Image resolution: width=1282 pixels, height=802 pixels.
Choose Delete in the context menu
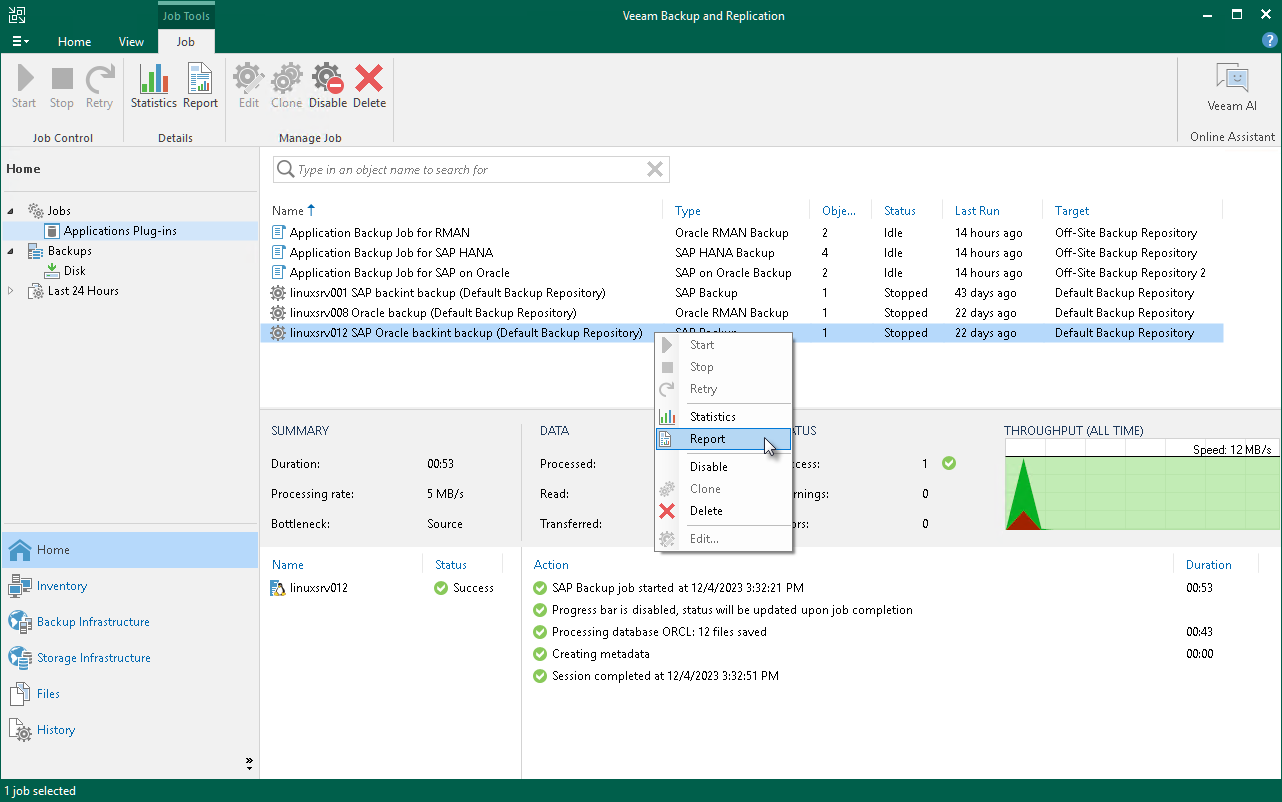point(724,511)
